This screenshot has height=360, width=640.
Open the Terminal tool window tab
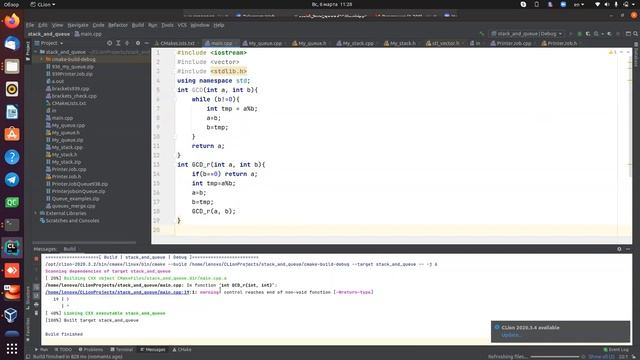click(122, 349)
